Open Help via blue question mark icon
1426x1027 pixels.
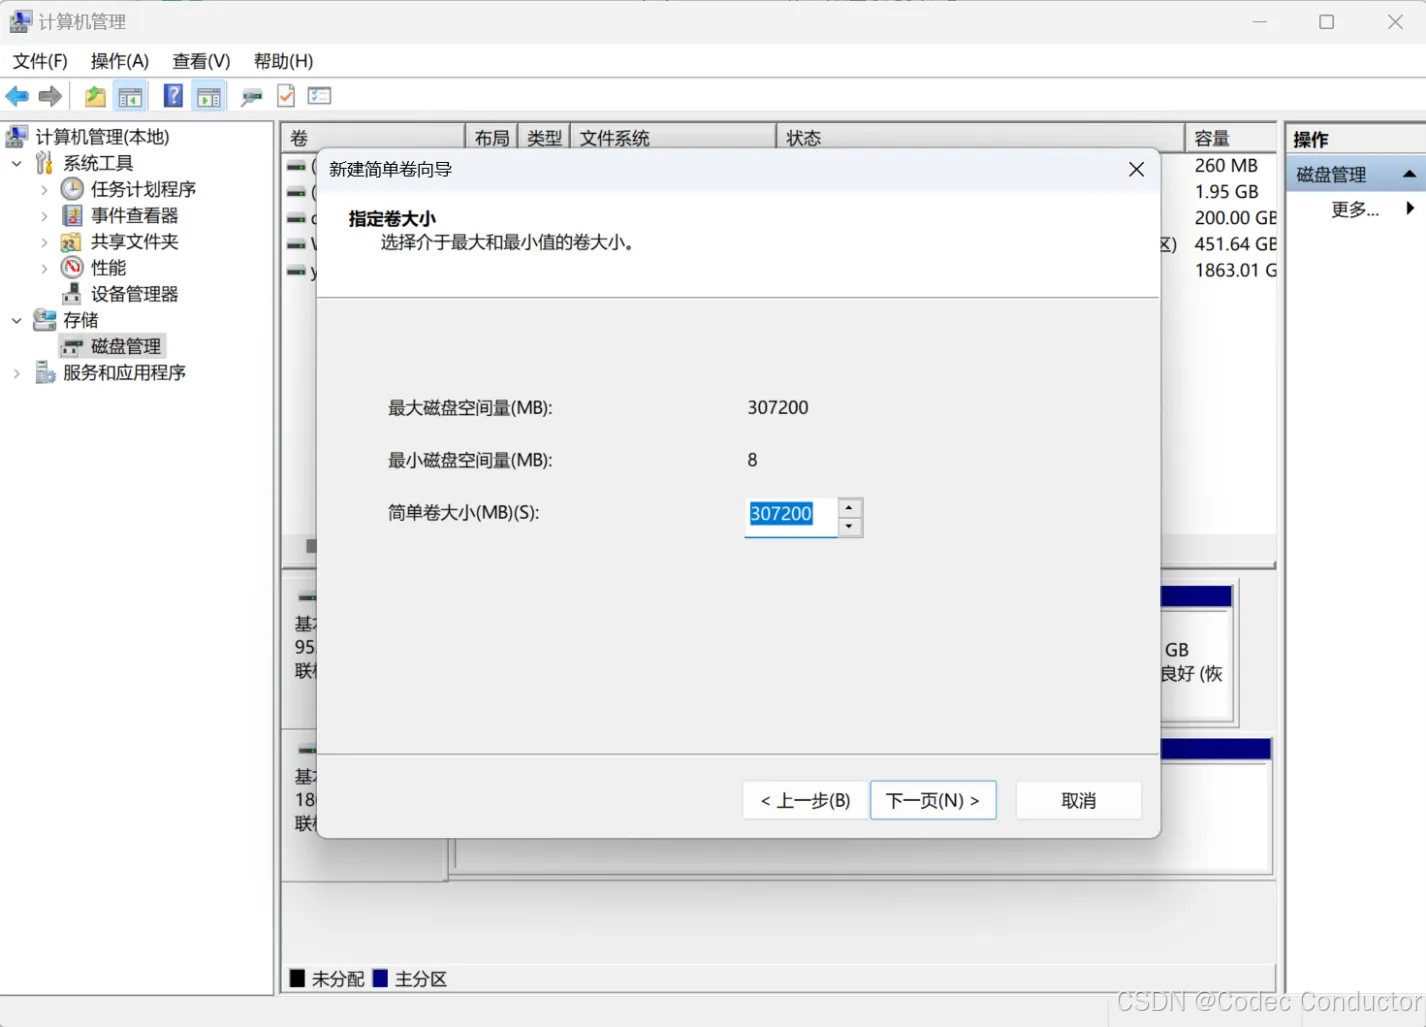(173, 96)
